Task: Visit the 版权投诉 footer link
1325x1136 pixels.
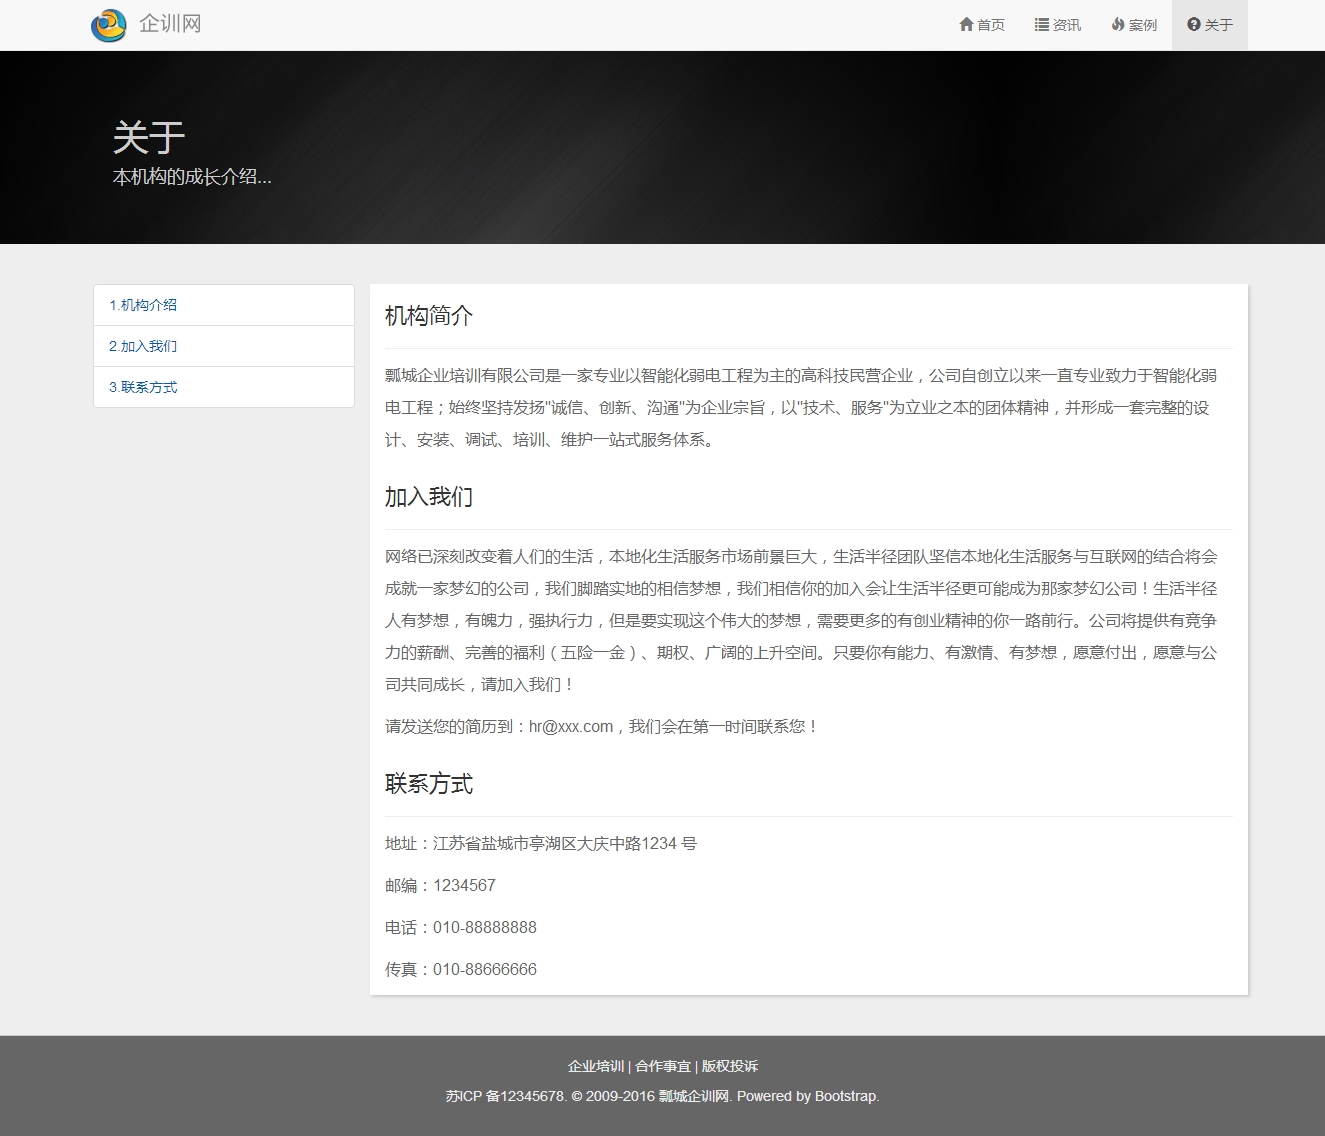Action: [x=730, y=1066]
